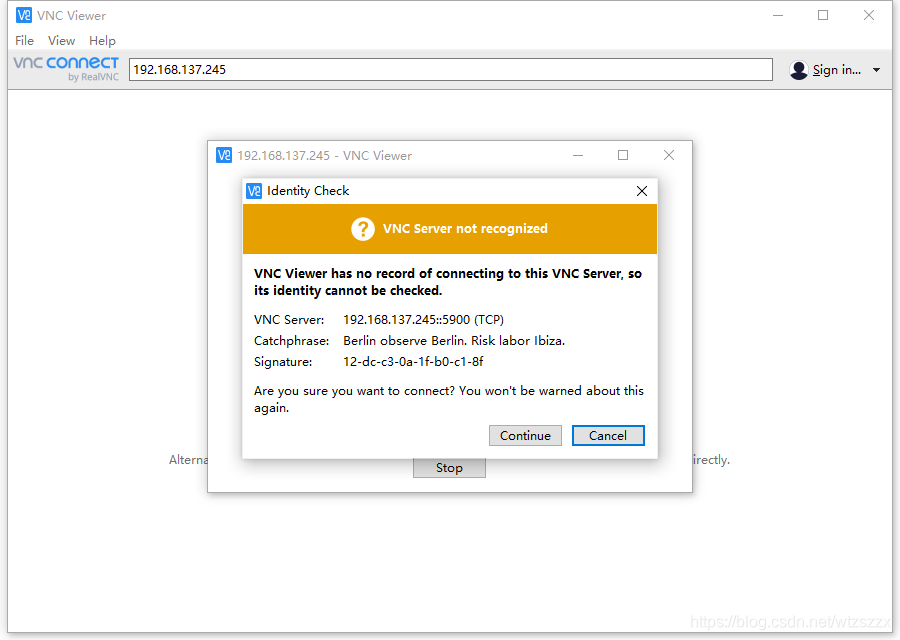Click the VNC Connect by RealVNC logo

pos(66,68)
